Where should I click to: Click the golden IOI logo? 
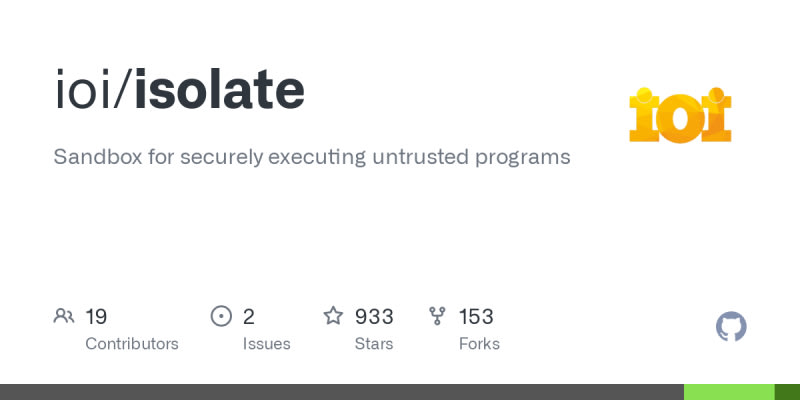(680, 115)
